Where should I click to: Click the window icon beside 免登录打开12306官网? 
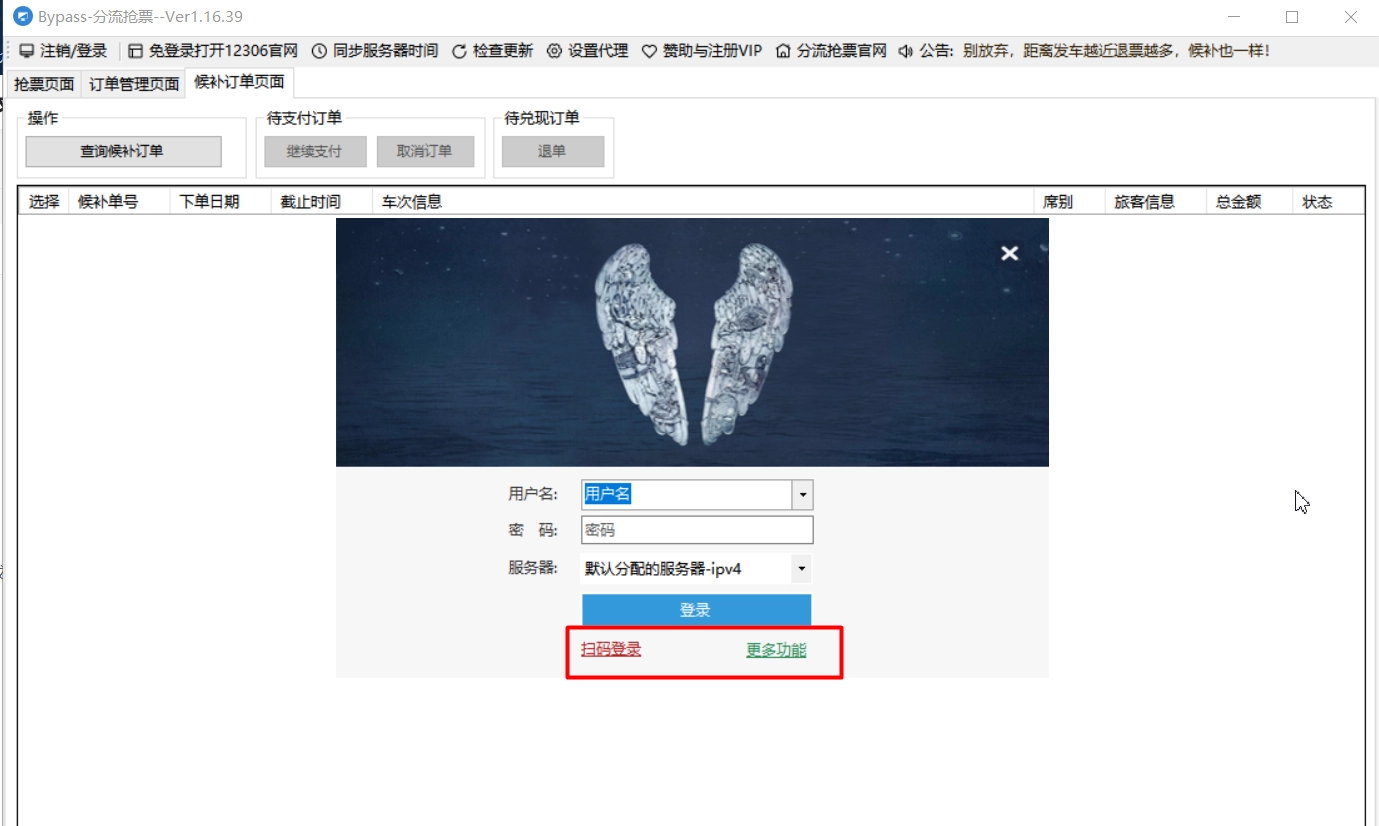136,51
